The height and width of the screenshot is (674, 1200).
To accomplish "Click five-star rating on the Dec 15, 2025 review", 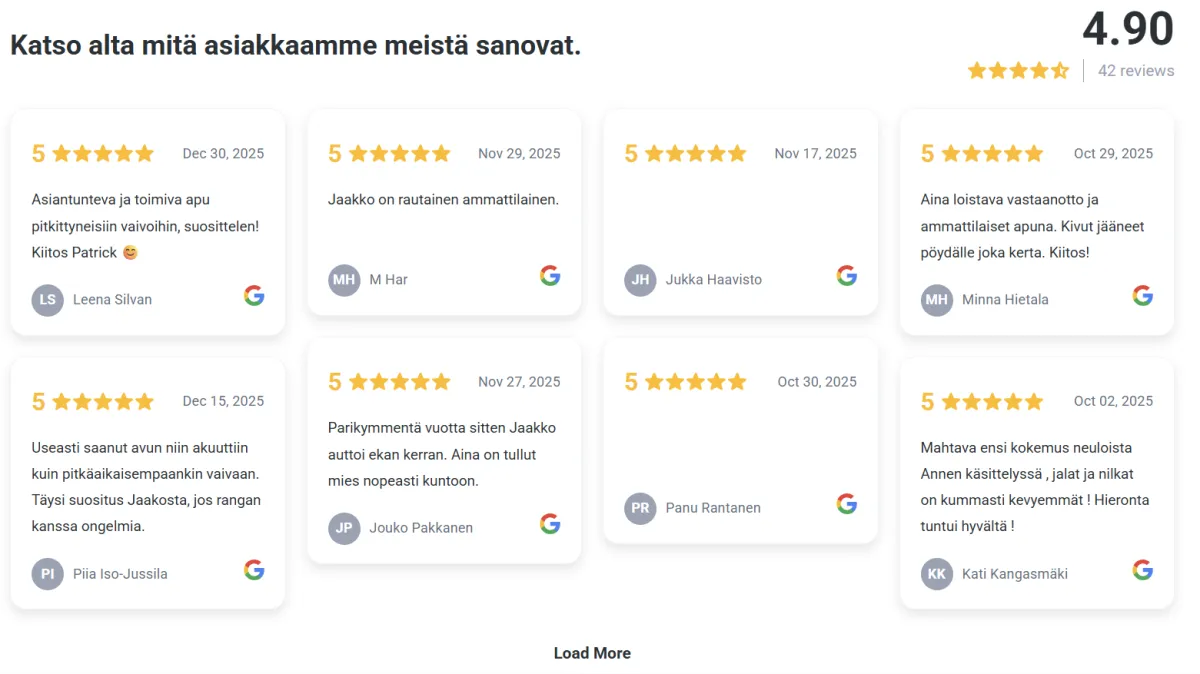I will click(x=103, y=402).
